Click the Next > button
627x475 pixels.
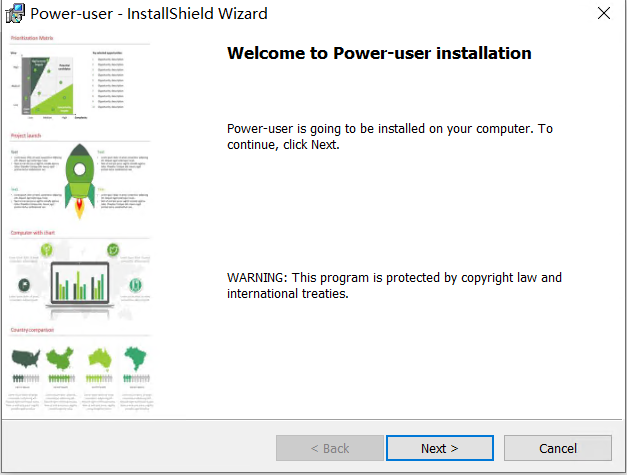439,448
